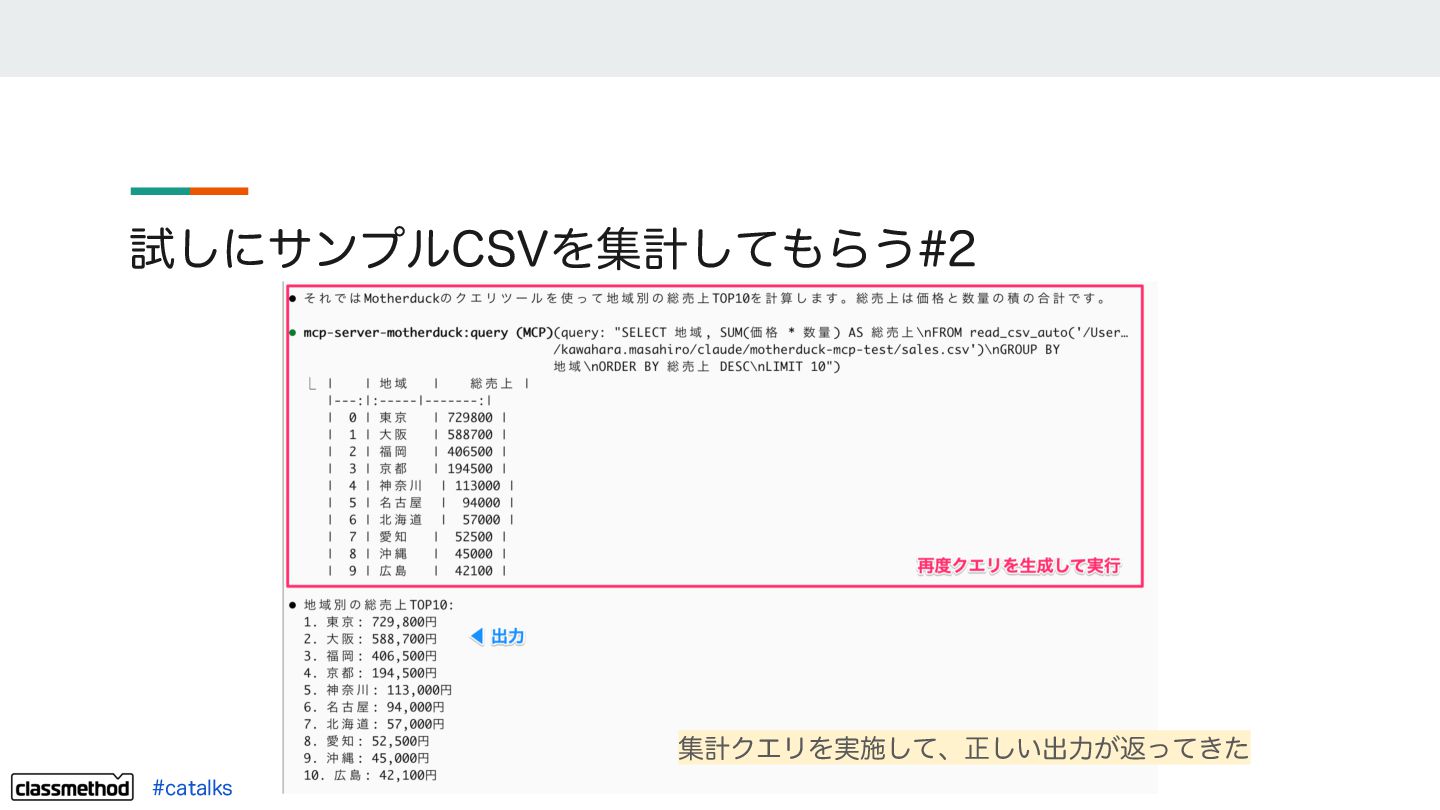Screen dimensions: 1440x810
Task: Click the list item 9. 沖縄: 45,000円
Action: coord(366,758)
